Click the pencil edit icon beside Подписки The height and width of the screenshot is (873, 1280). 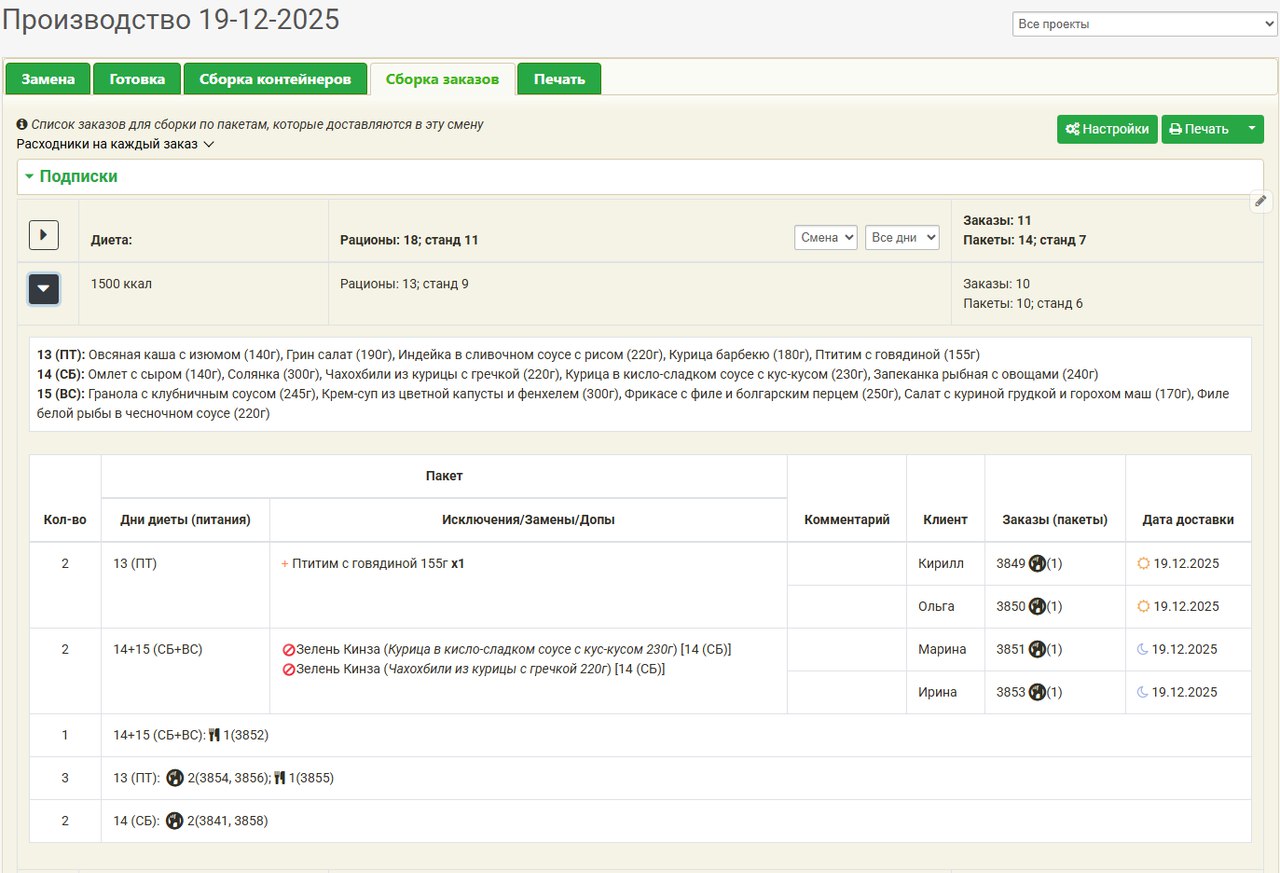[x=1261, y=201]
